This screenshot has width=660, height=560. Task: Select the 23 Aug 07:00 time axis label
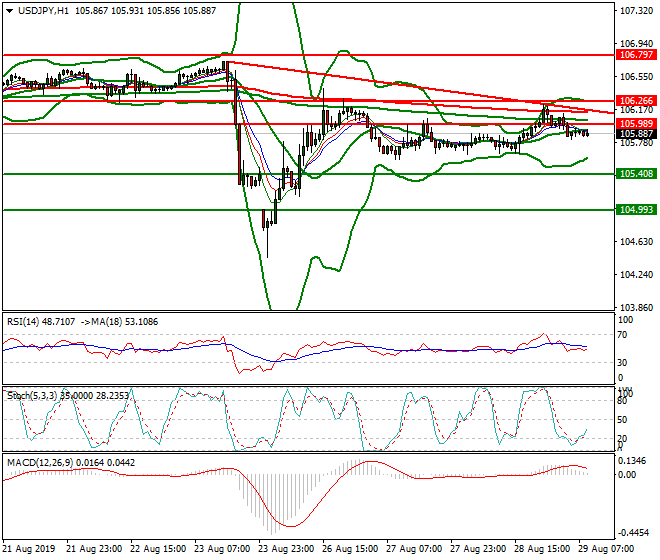[x=222, y=549]
